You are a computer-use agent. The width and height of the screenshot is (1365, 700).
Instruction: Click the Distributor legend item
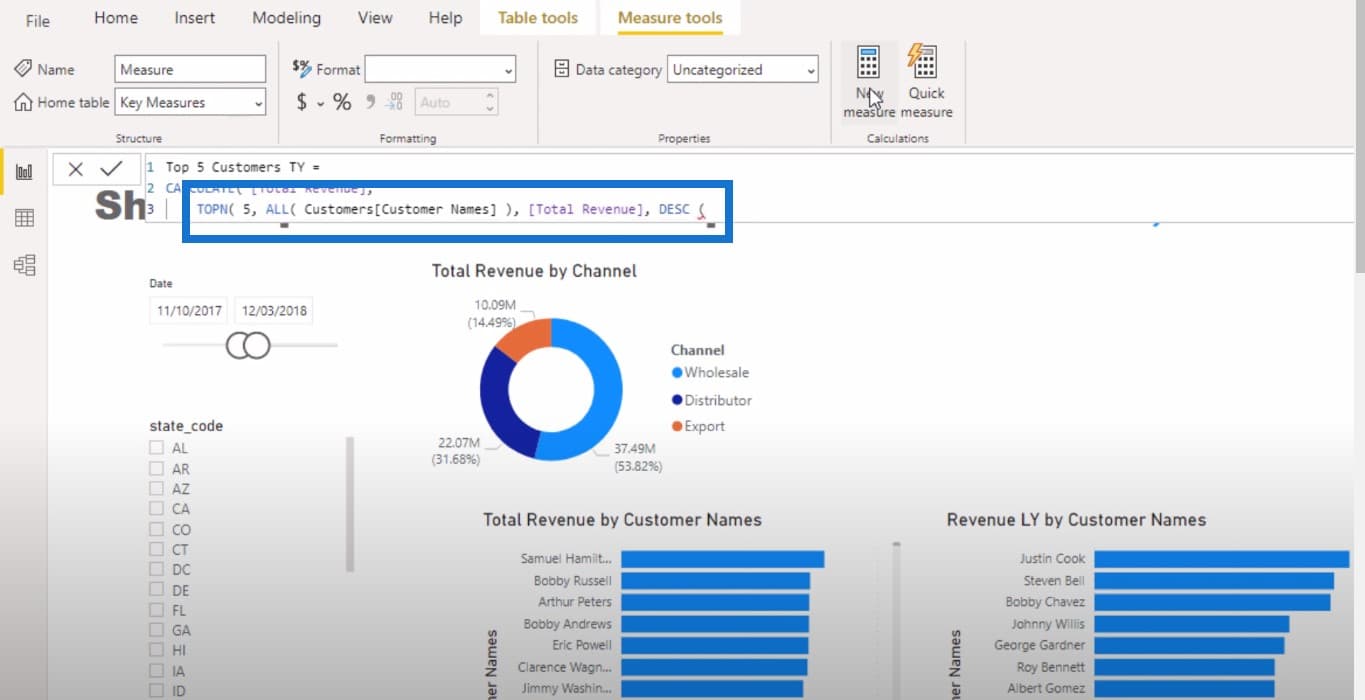click(711, 400)
